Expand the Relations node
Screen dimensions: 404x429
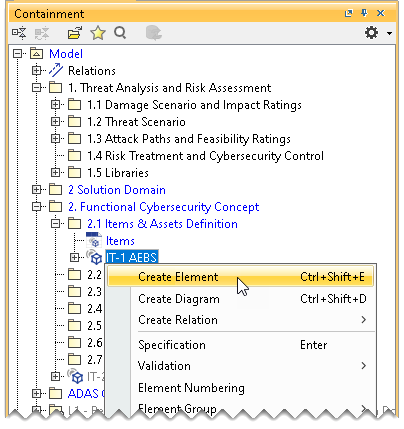37,71
